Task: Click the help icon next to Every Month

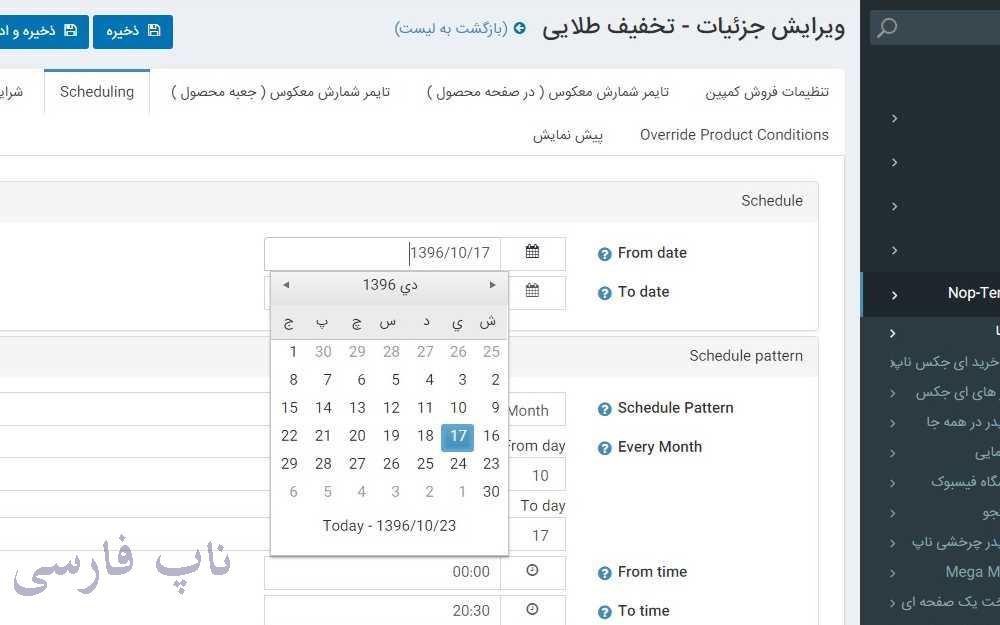Action: [x=605, y=447]
